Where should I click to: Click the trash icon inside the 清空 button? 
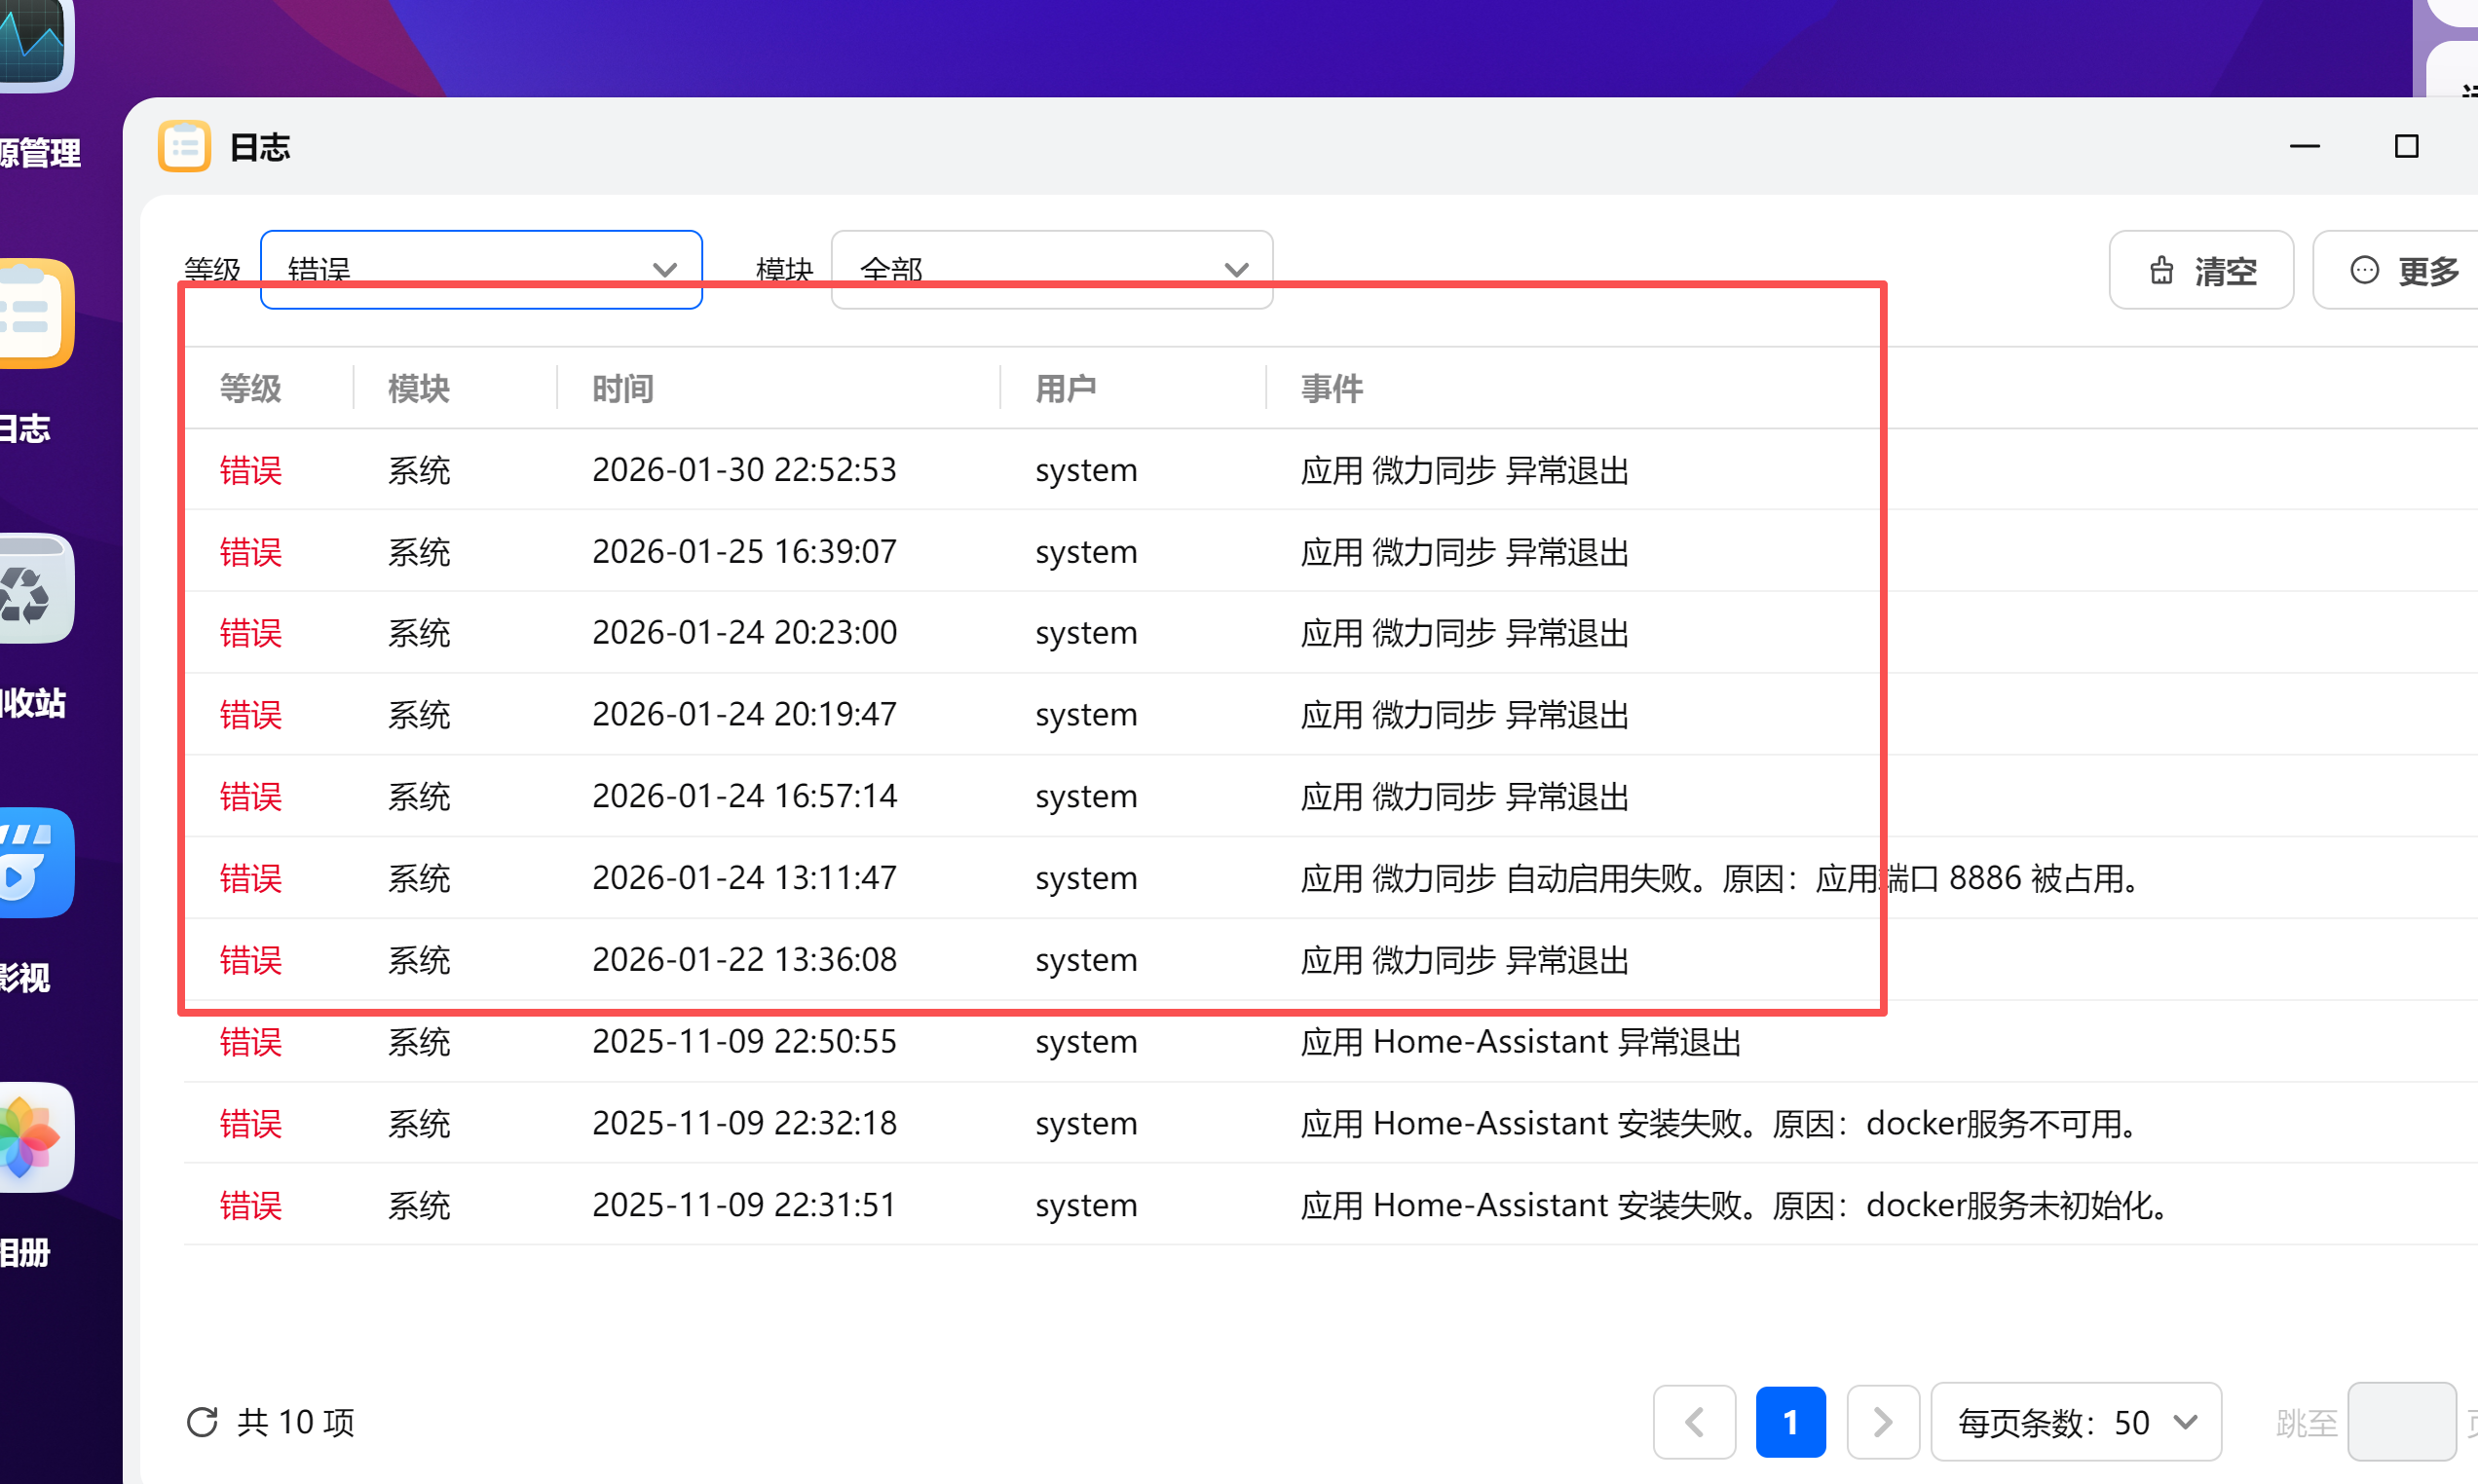pyautogui.click(x=2160, y=269)
